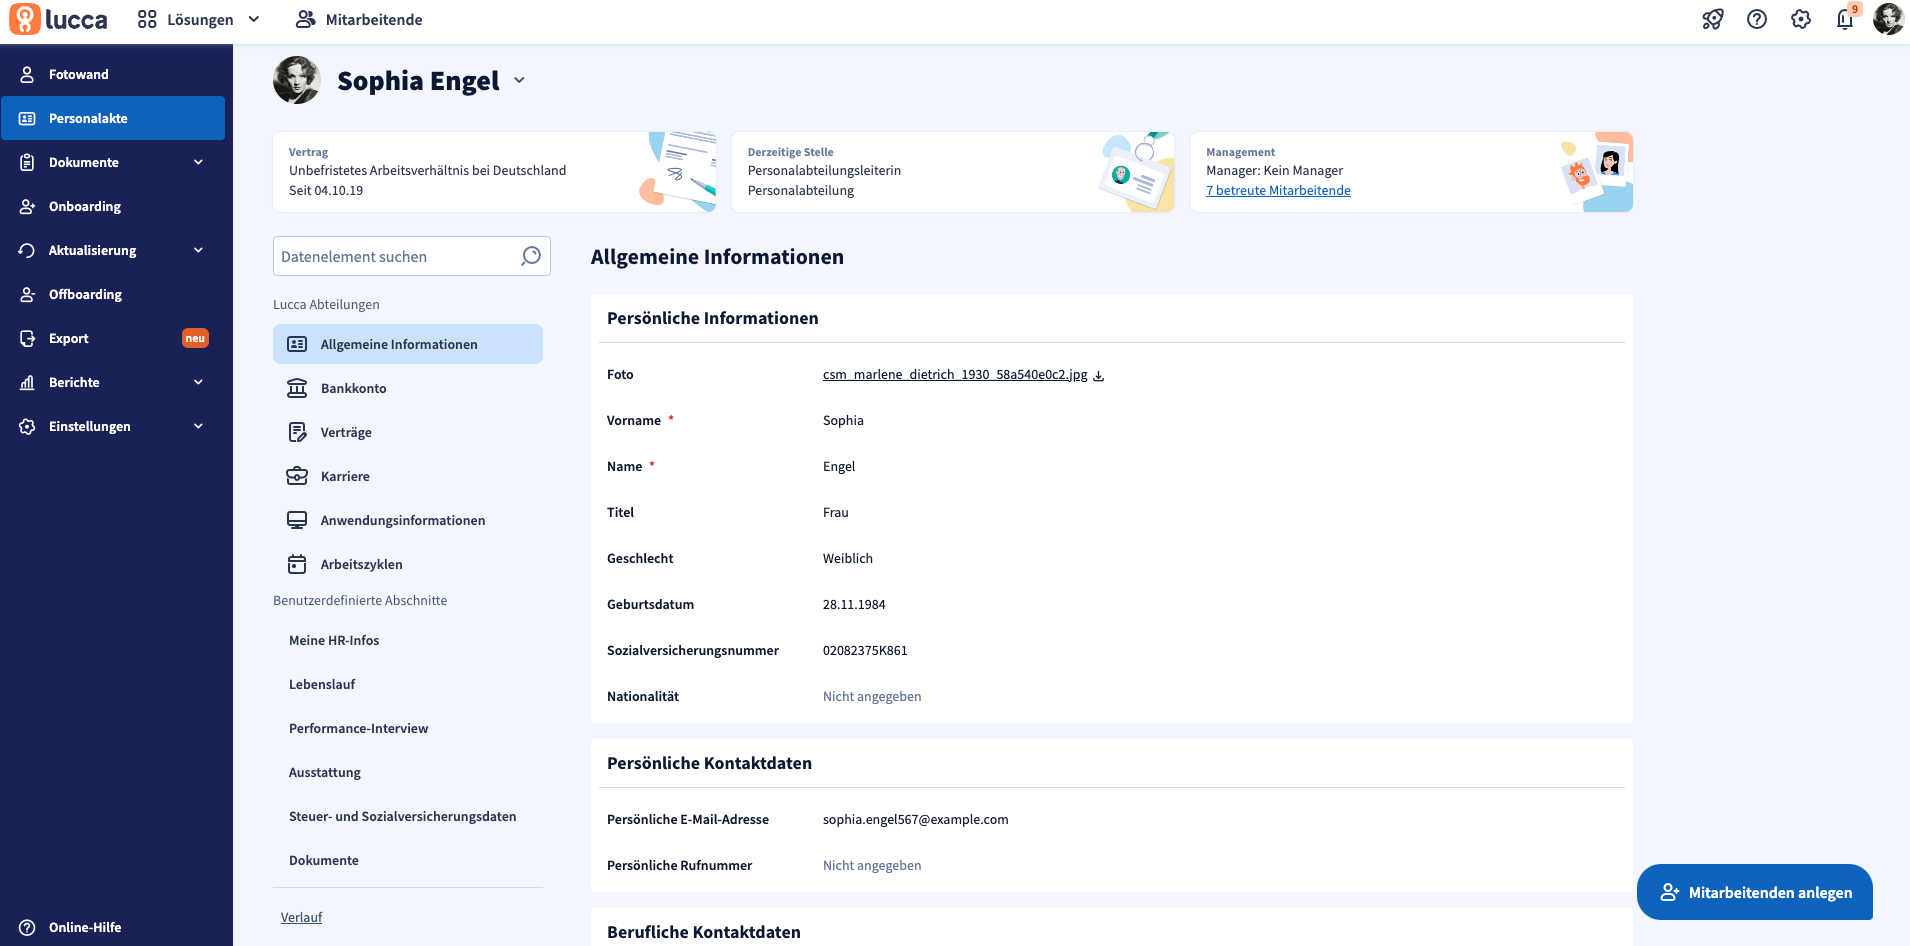Open the Anwendungsinformationen section

(x=408, y=520)
